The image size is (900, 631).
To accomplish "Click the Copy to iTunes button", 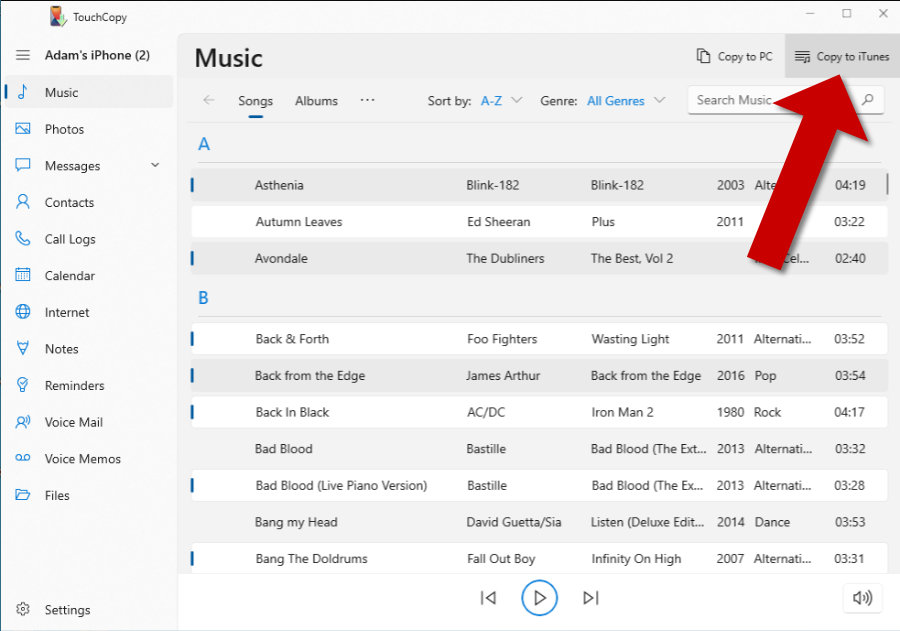I will (842, 56).
